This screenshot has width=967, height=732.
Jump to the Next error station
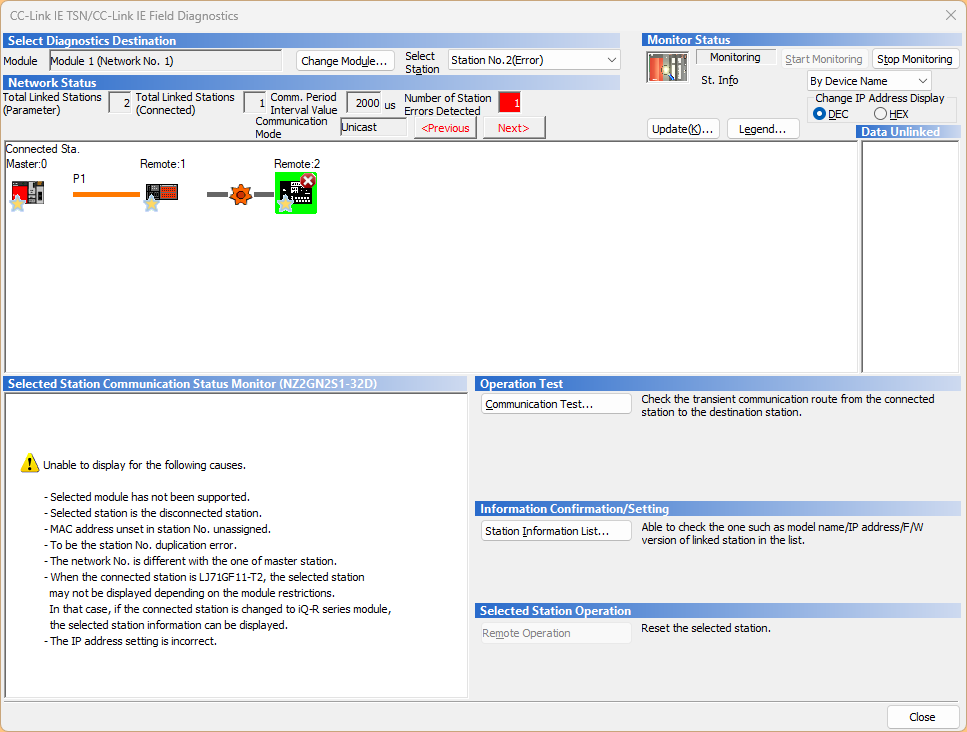pyautogui.click(x=513, y=128)
